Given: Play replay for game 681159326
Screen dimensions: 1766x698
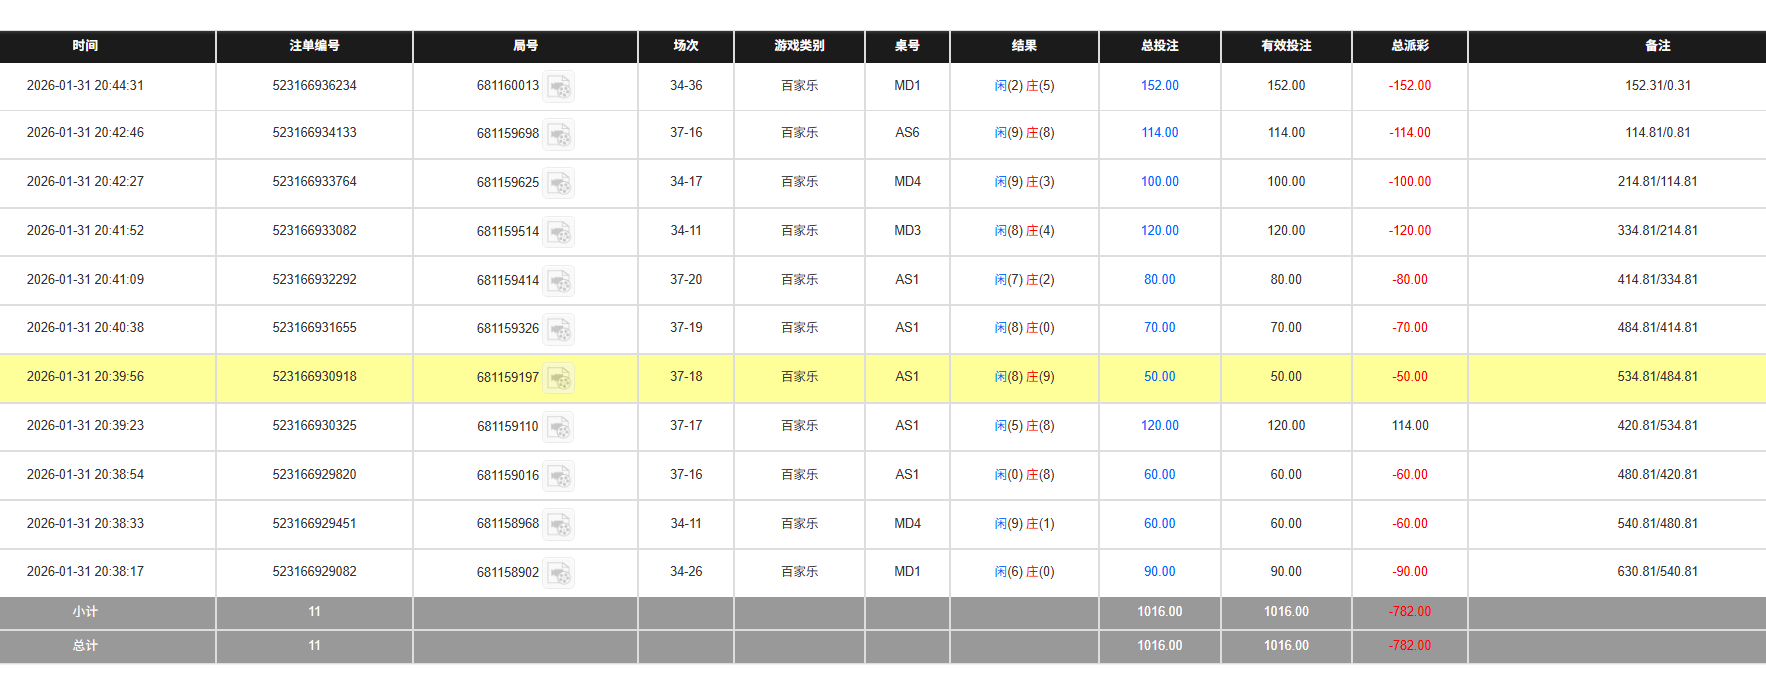Looking at the screenshot, I should [x=560, y=329].
